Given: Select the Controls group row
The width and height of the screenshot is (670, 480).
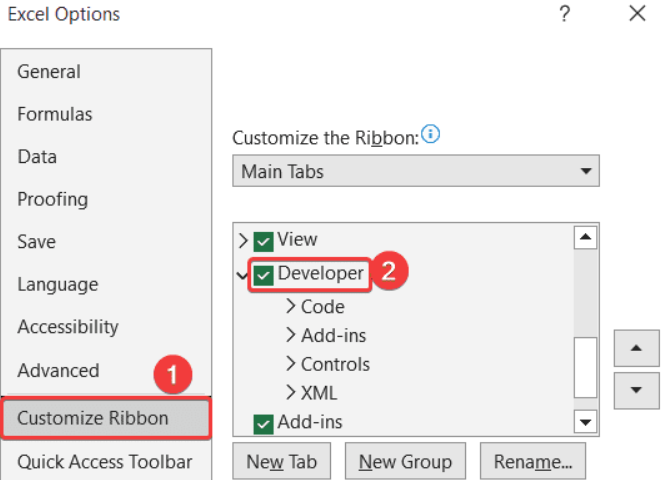Looking at the screenshot, I should (335, 365).
